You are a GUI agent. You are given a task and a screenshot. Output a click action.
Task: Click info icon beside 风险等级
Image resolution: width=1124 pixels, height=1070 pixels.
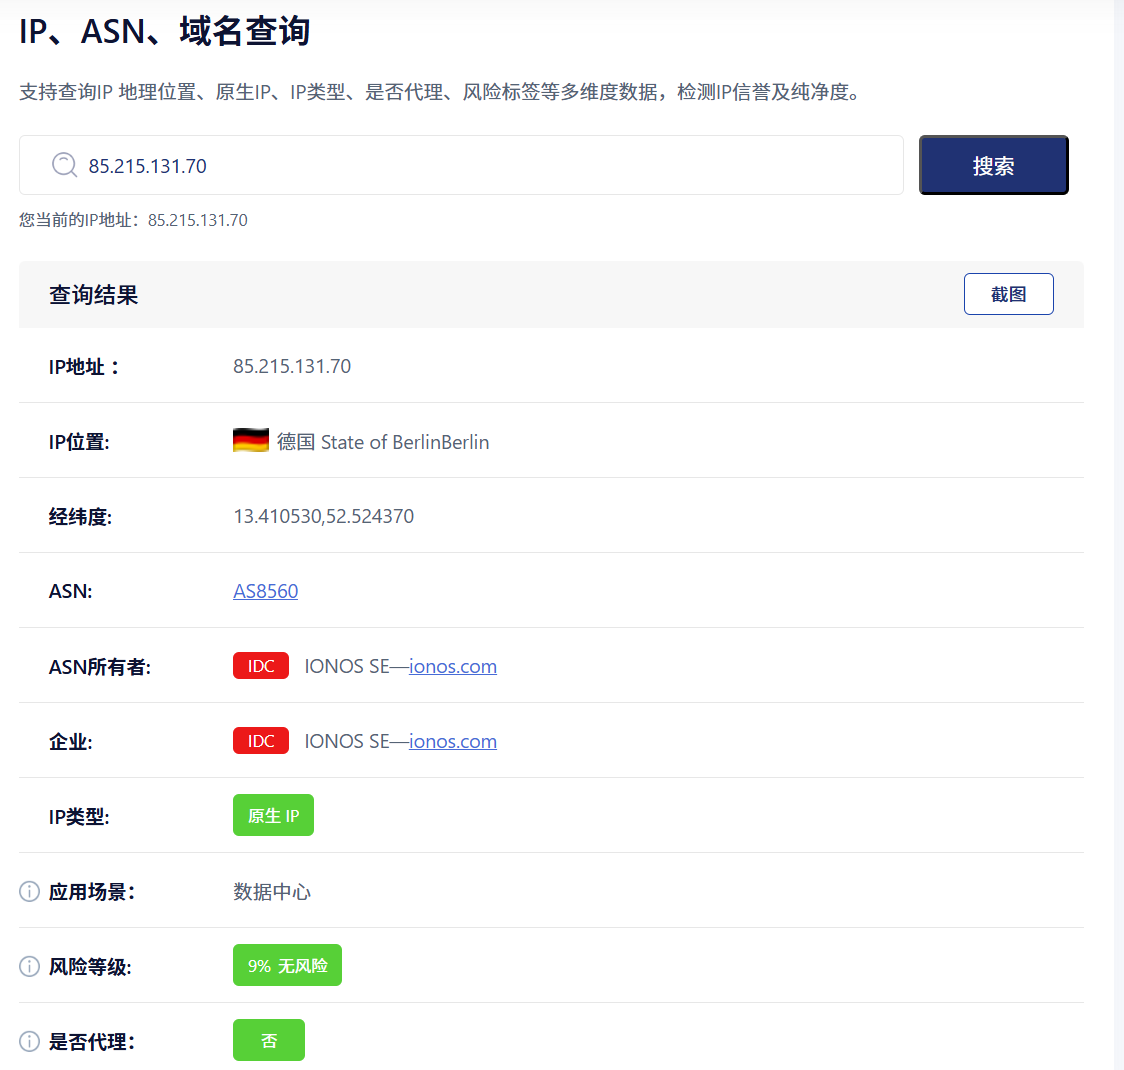click(30, 966)
